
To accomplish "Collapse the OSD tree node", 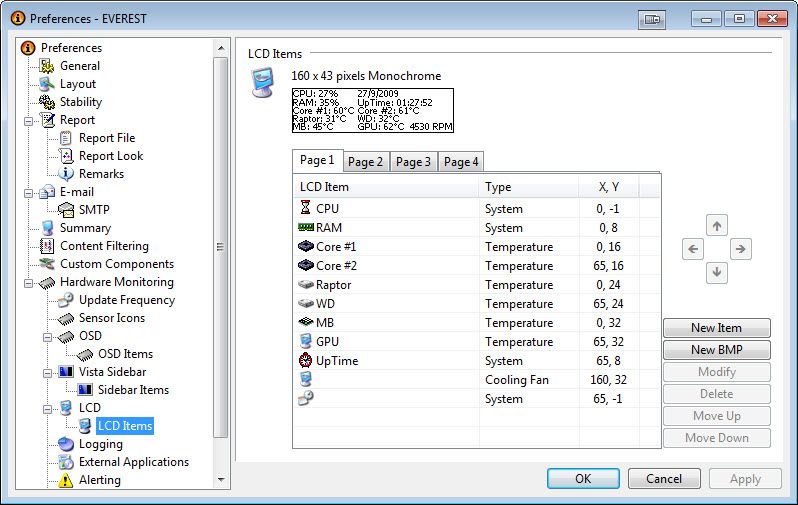I will point(47,337).
